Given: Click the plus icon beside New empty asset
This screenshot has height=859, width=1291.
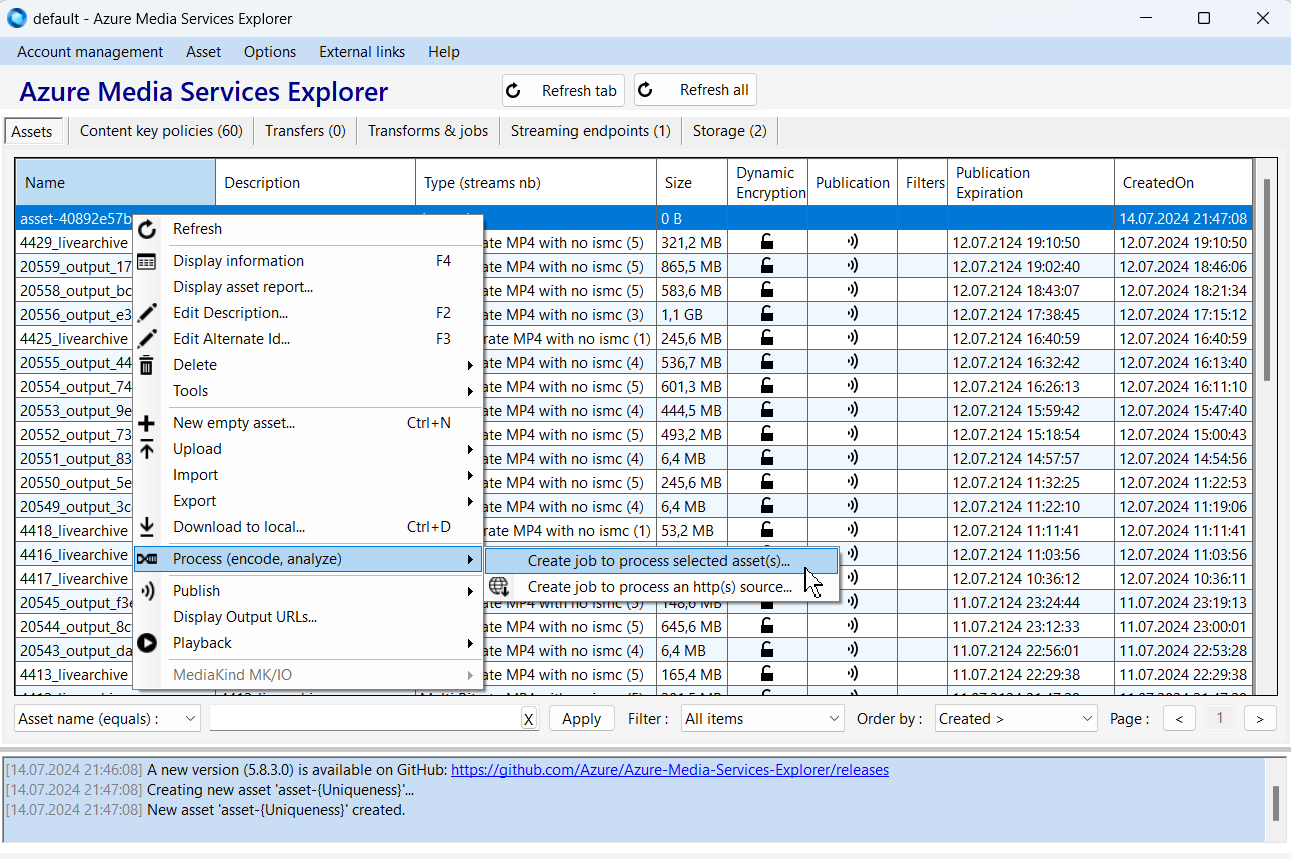Looking at the screenshot, I should [147, 424].
